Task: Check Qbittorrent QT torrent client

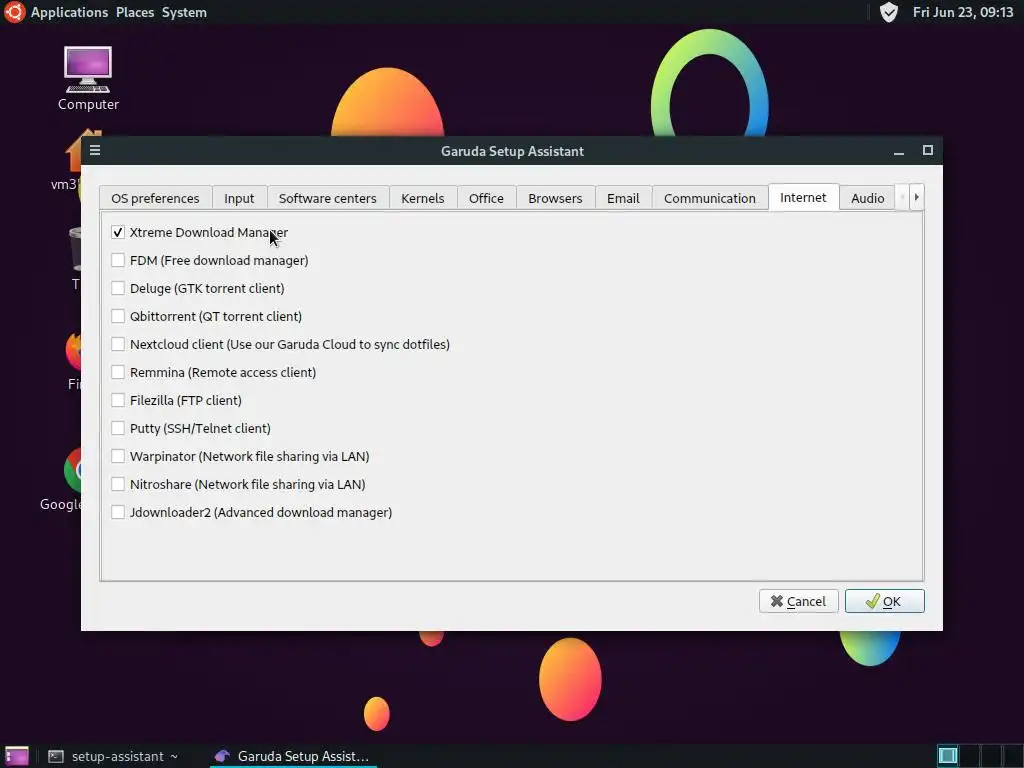Action: pos(118,316)
